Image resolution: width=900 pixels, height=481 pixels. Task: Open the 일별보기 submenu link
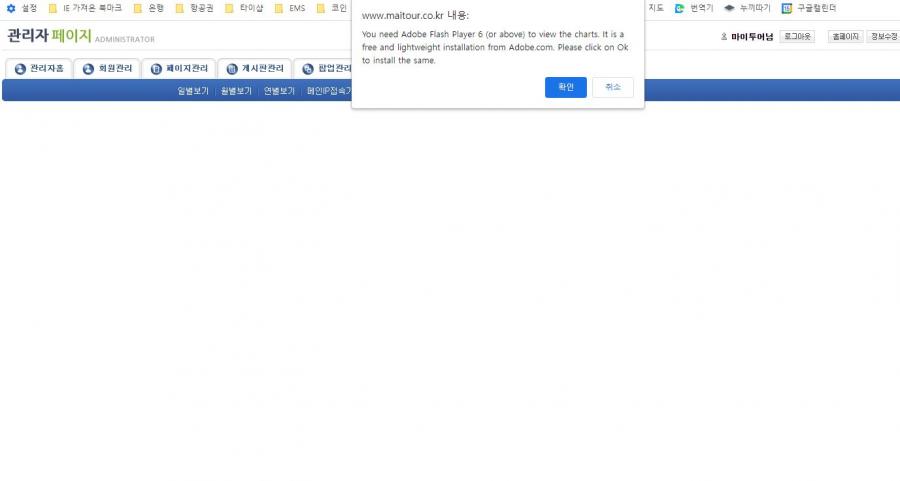[x=193, y=91]
